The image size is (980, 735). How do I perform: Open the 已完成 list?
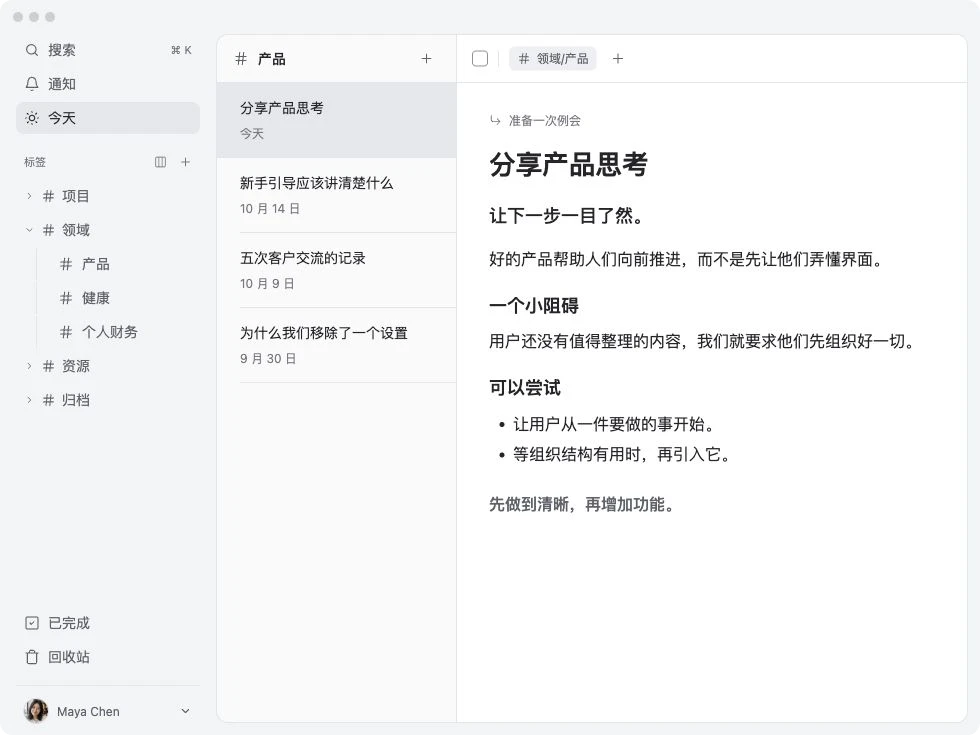[x=108, y=623]
